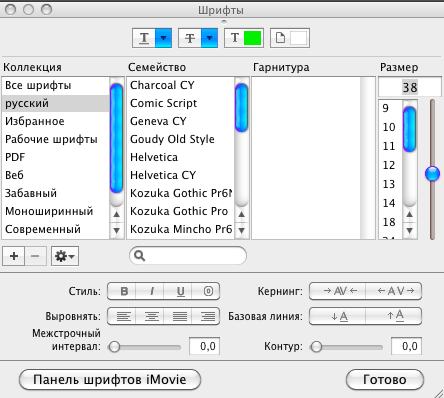444x398 pixels.
Task: Select the Моноширинный collection
Action: [x=56, y=211]
